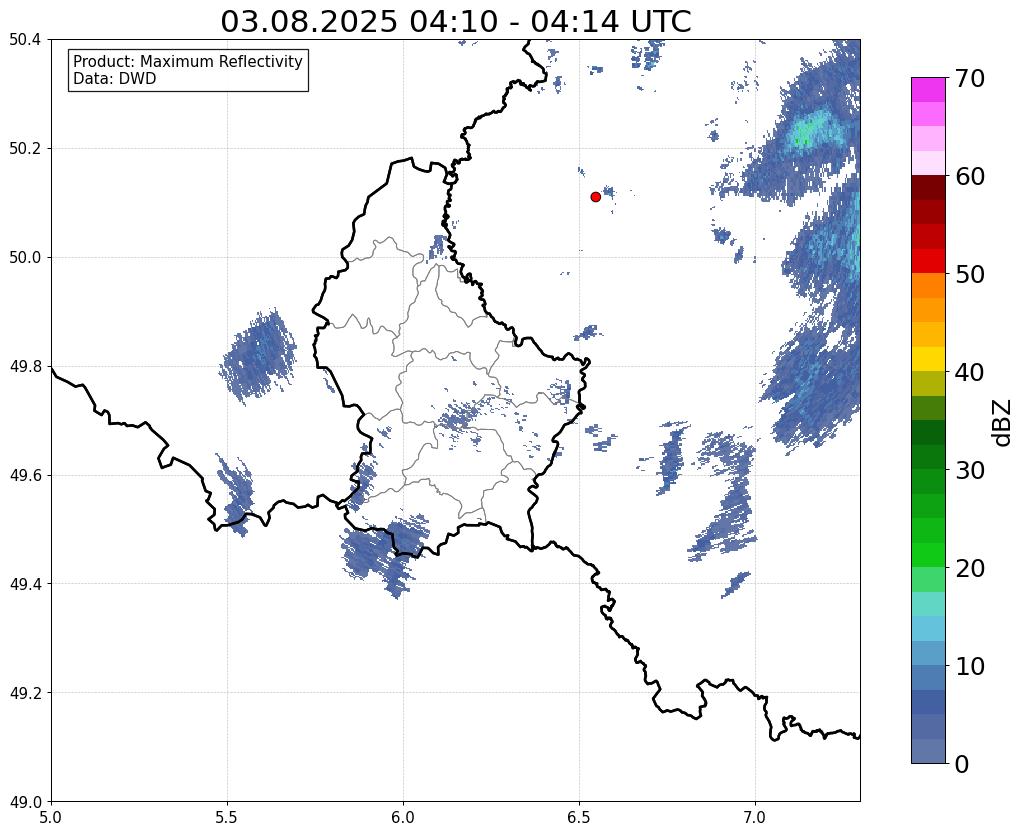This screenshot has height=834, width=1023.
Task: Click the 10 colorbar tick label
Action: coord(970,666)
